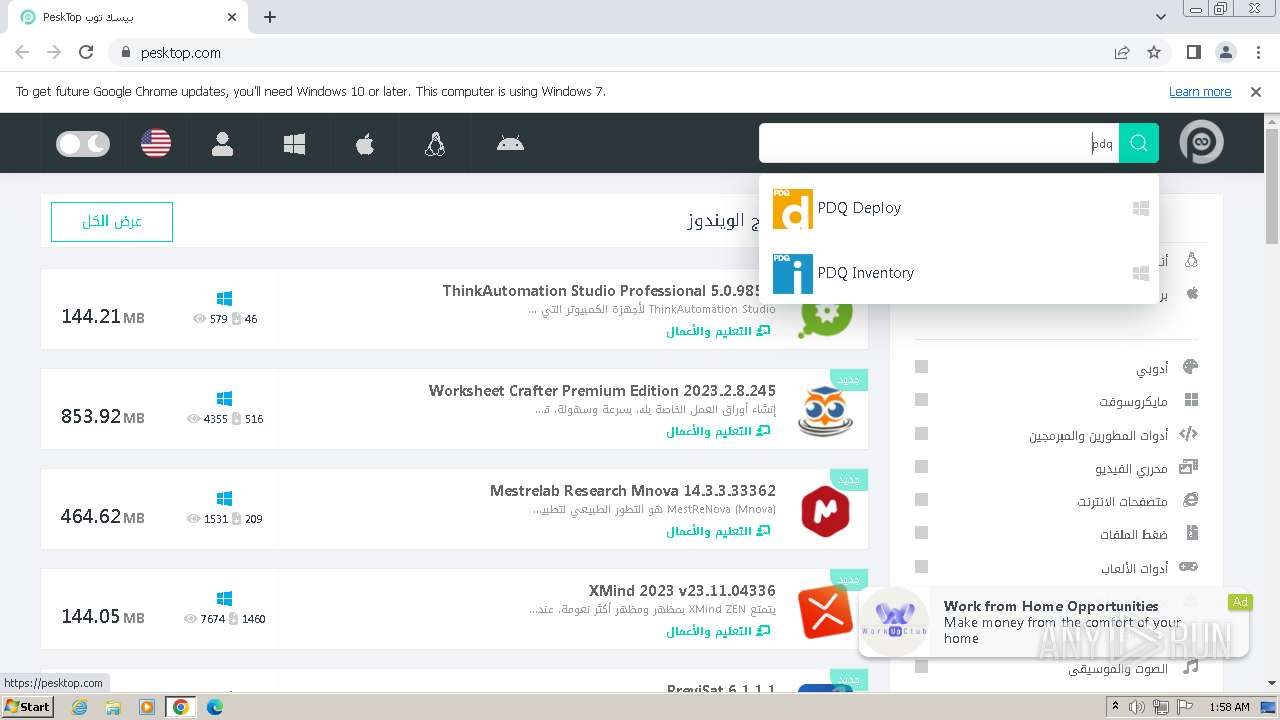Click the Share page icon in address bar
1280x720 pixels.
pyautogui.click(x=1122, y=52)
